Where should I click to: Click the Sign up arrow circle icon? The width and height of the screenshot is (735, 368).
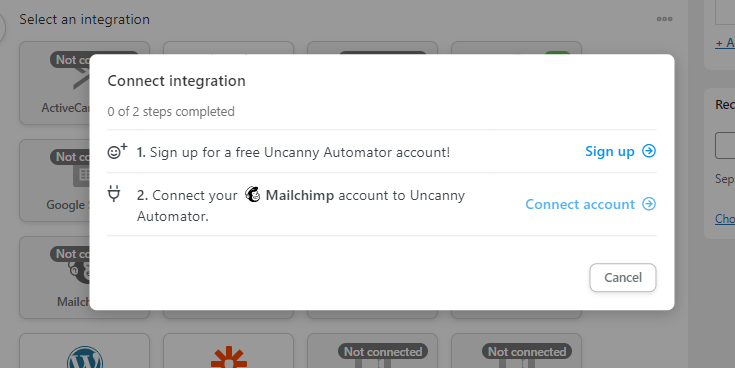[x=649, y=151]
